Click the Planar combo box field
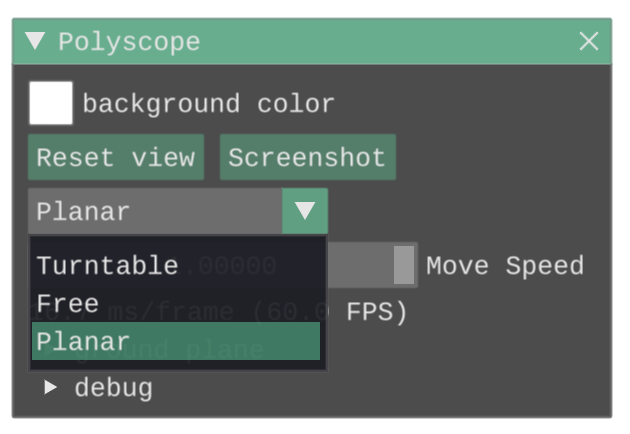The image size is (630, 434). [x=155, y=211]
